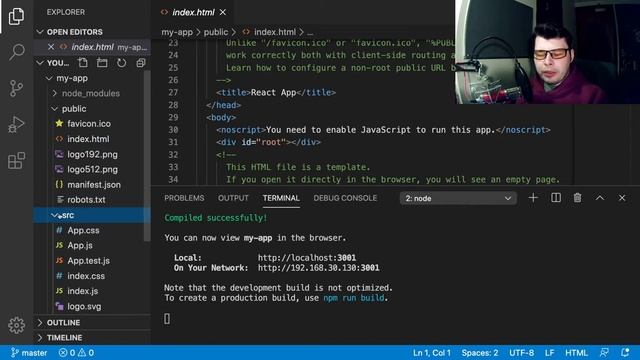Click Ln 1, Col 1 in status bar
The height and width of the screenshot is (360, 640).
(432, 353)
